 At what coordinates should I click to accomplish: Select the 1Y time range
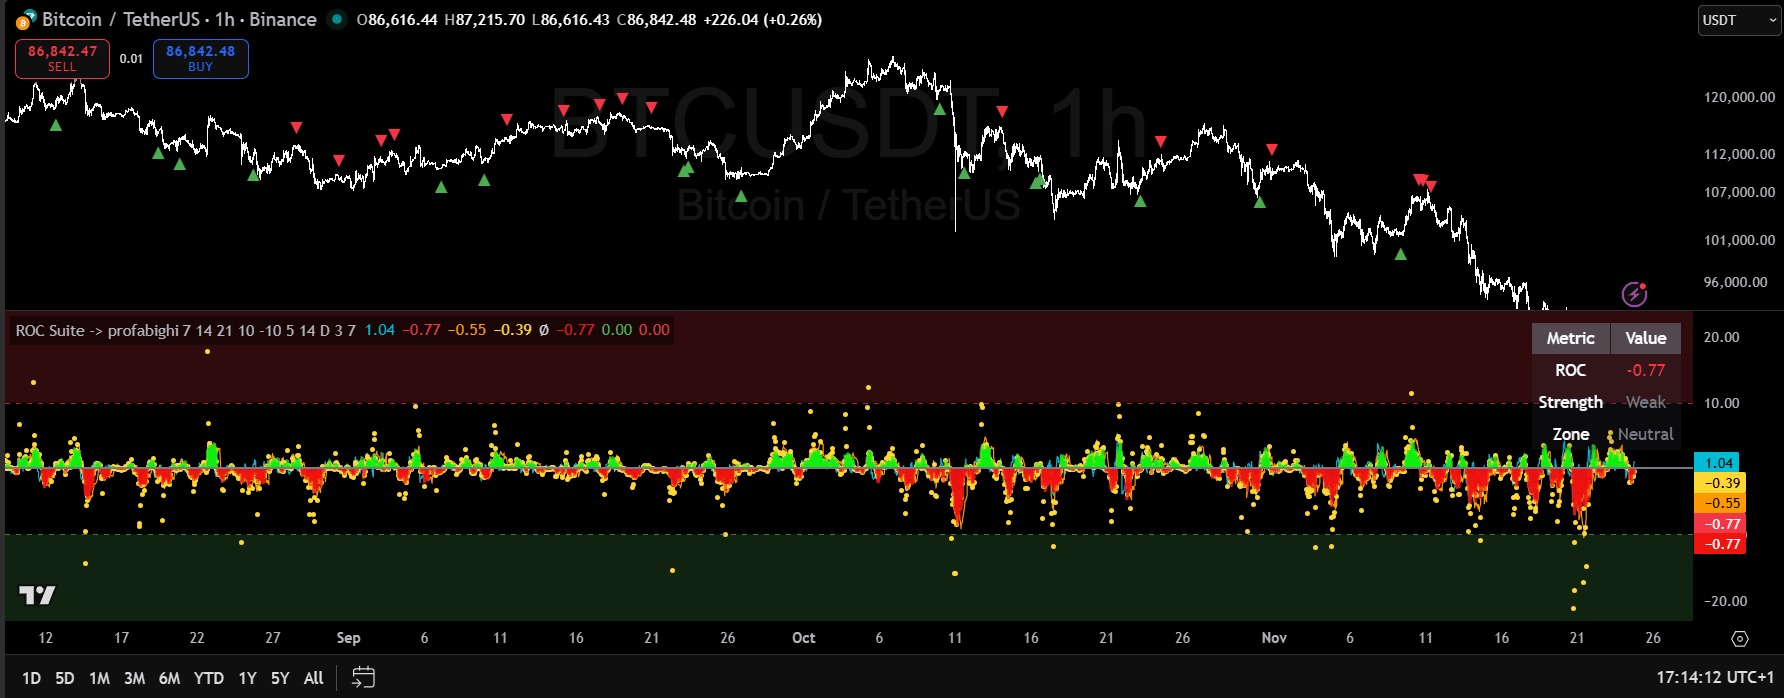pos(247,678)
